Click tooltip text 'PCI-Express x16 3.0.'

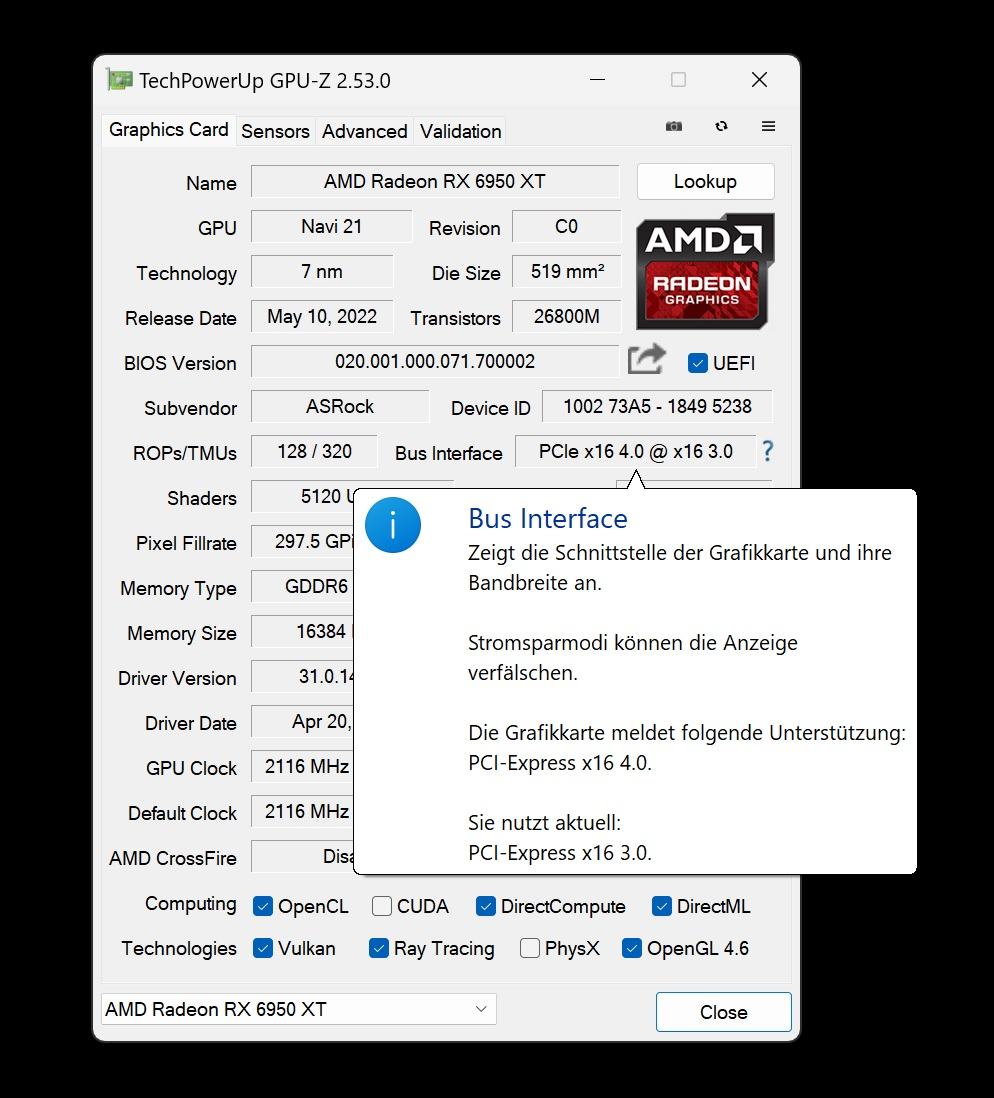tap(560, 853)
